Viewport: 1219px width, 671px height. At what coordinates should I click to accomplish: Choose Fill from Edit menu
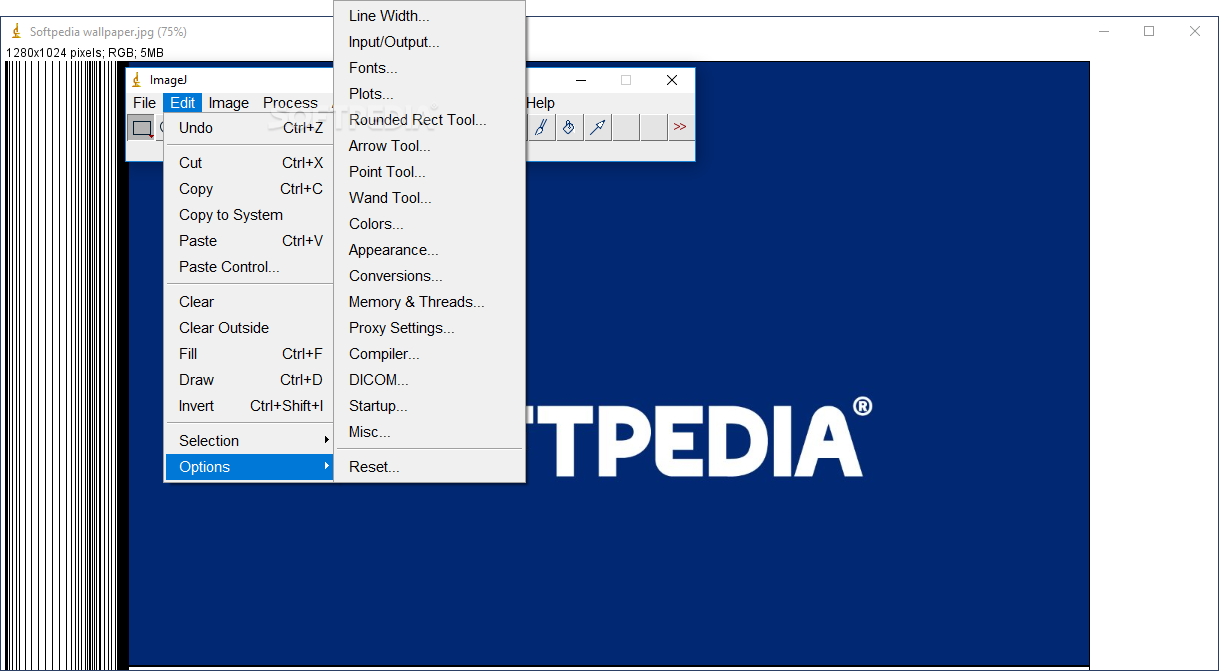coord(249,354)
